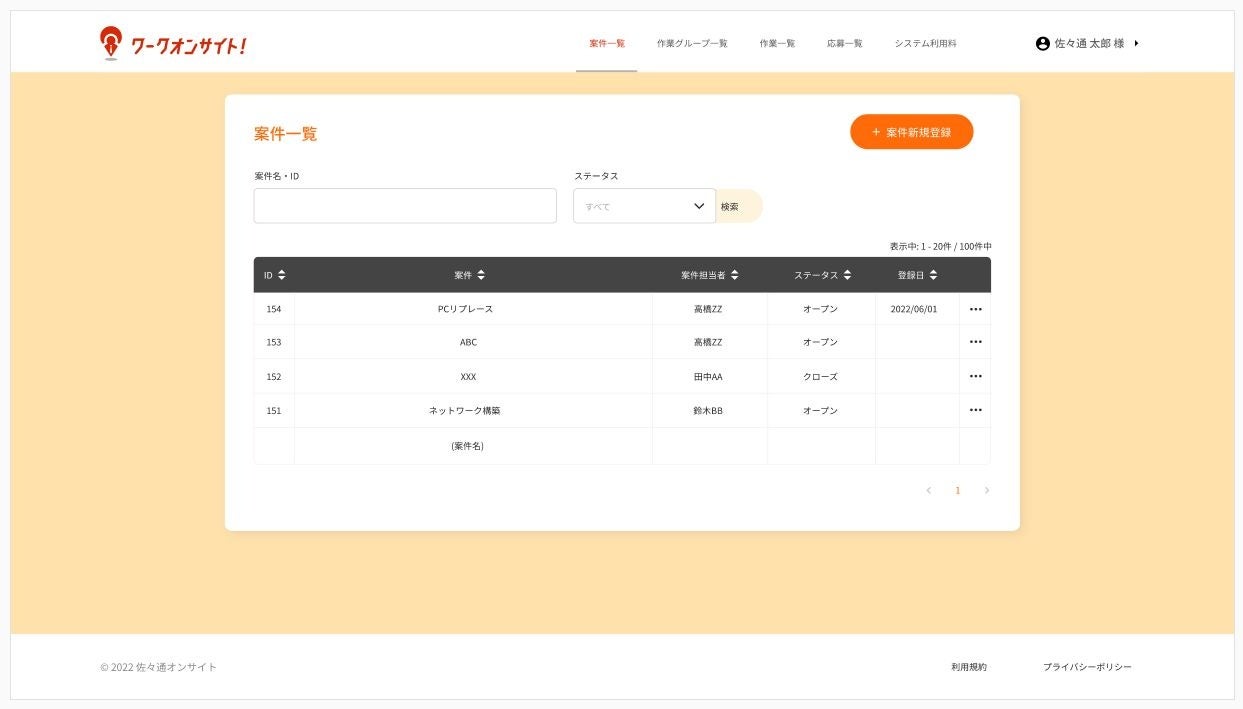Click the 表示中: 1 - 20件 / 100件中 count text
This screenshot has height=709, width=1243.
(940, 246)
